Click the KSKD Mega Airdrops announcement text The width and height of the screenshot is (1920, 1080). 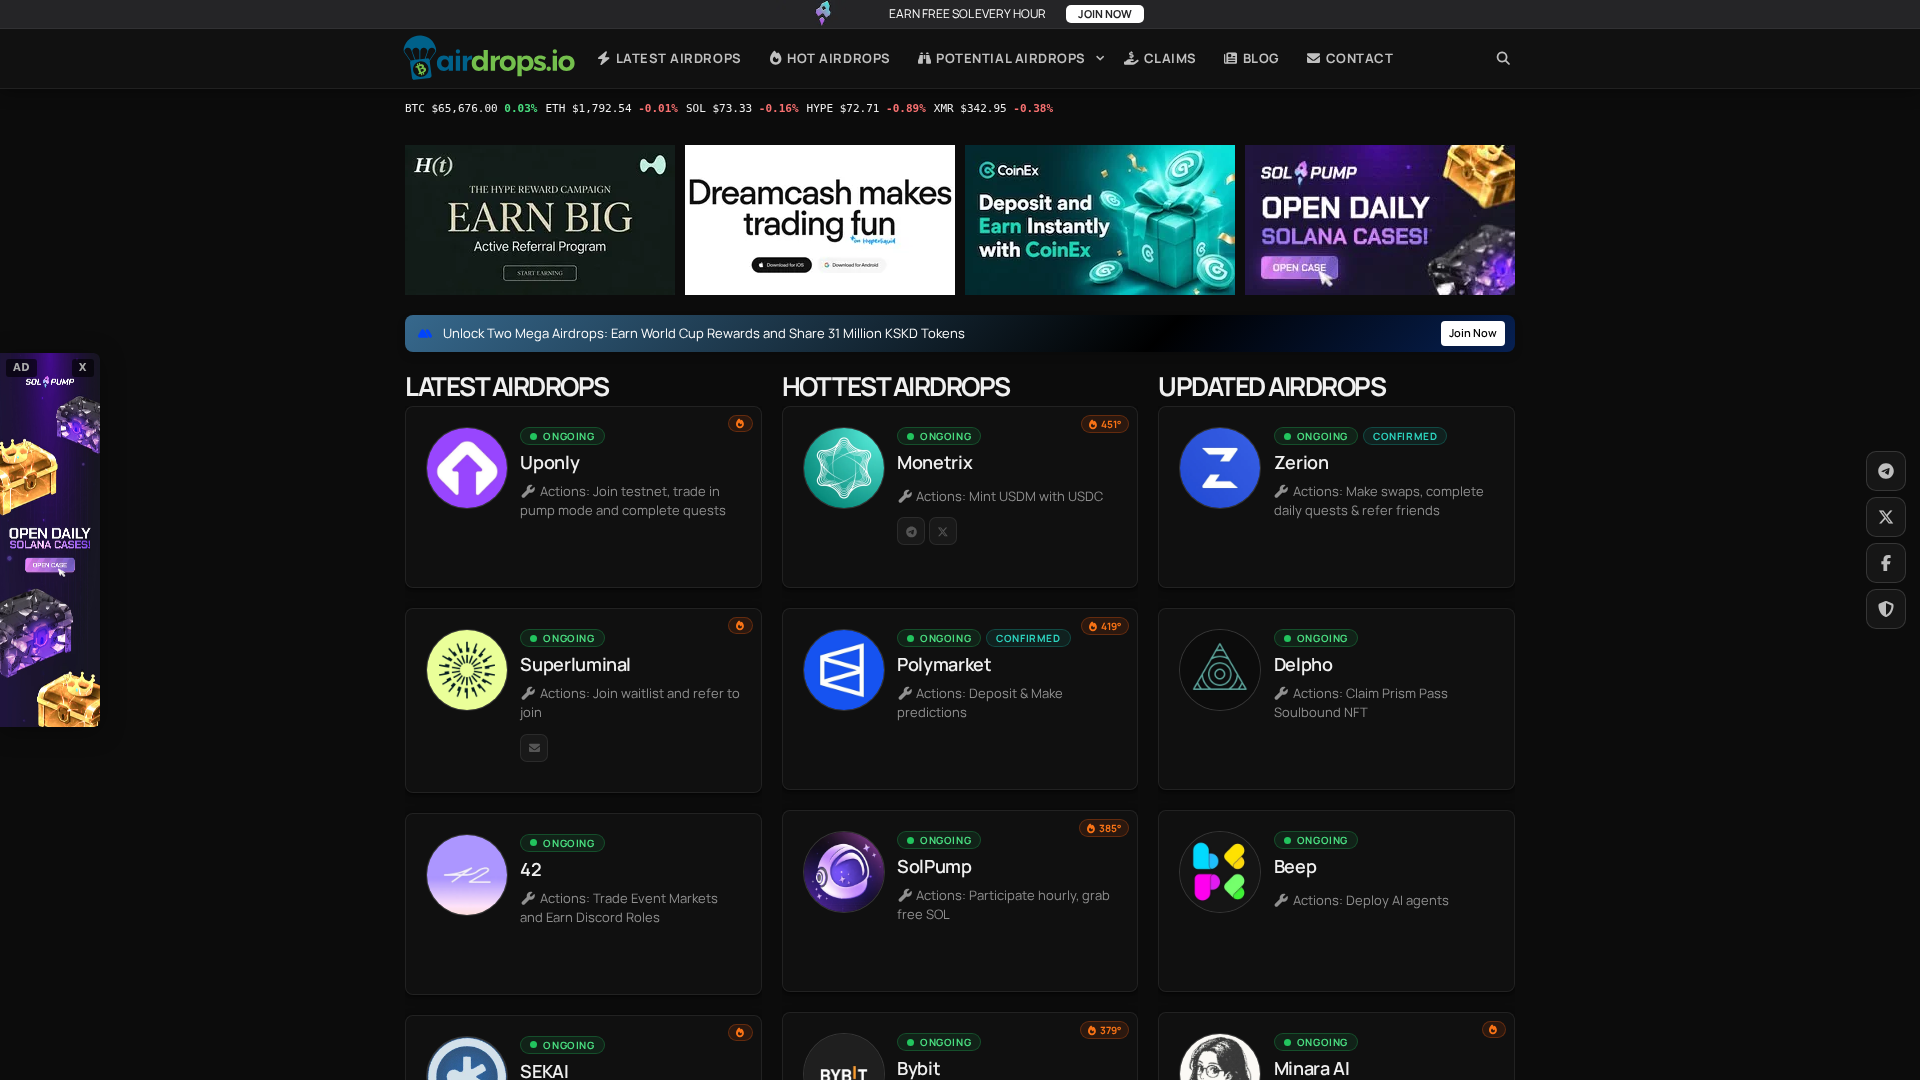(703, 334)
